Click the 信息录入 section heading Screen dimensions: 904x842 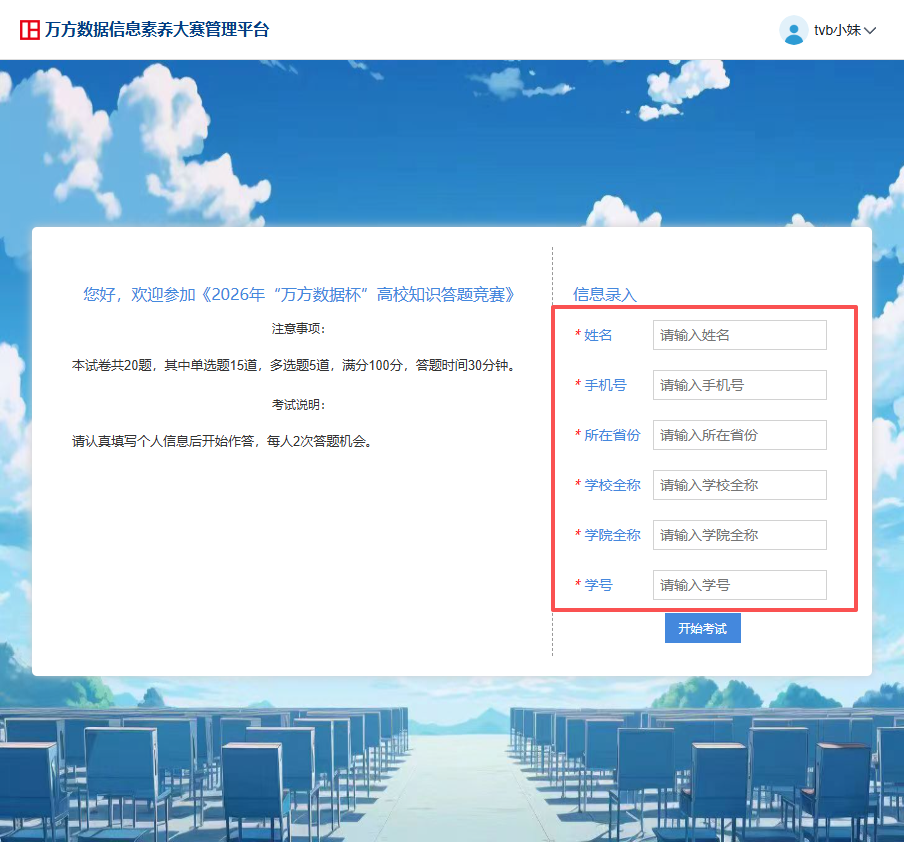(604, 295)
